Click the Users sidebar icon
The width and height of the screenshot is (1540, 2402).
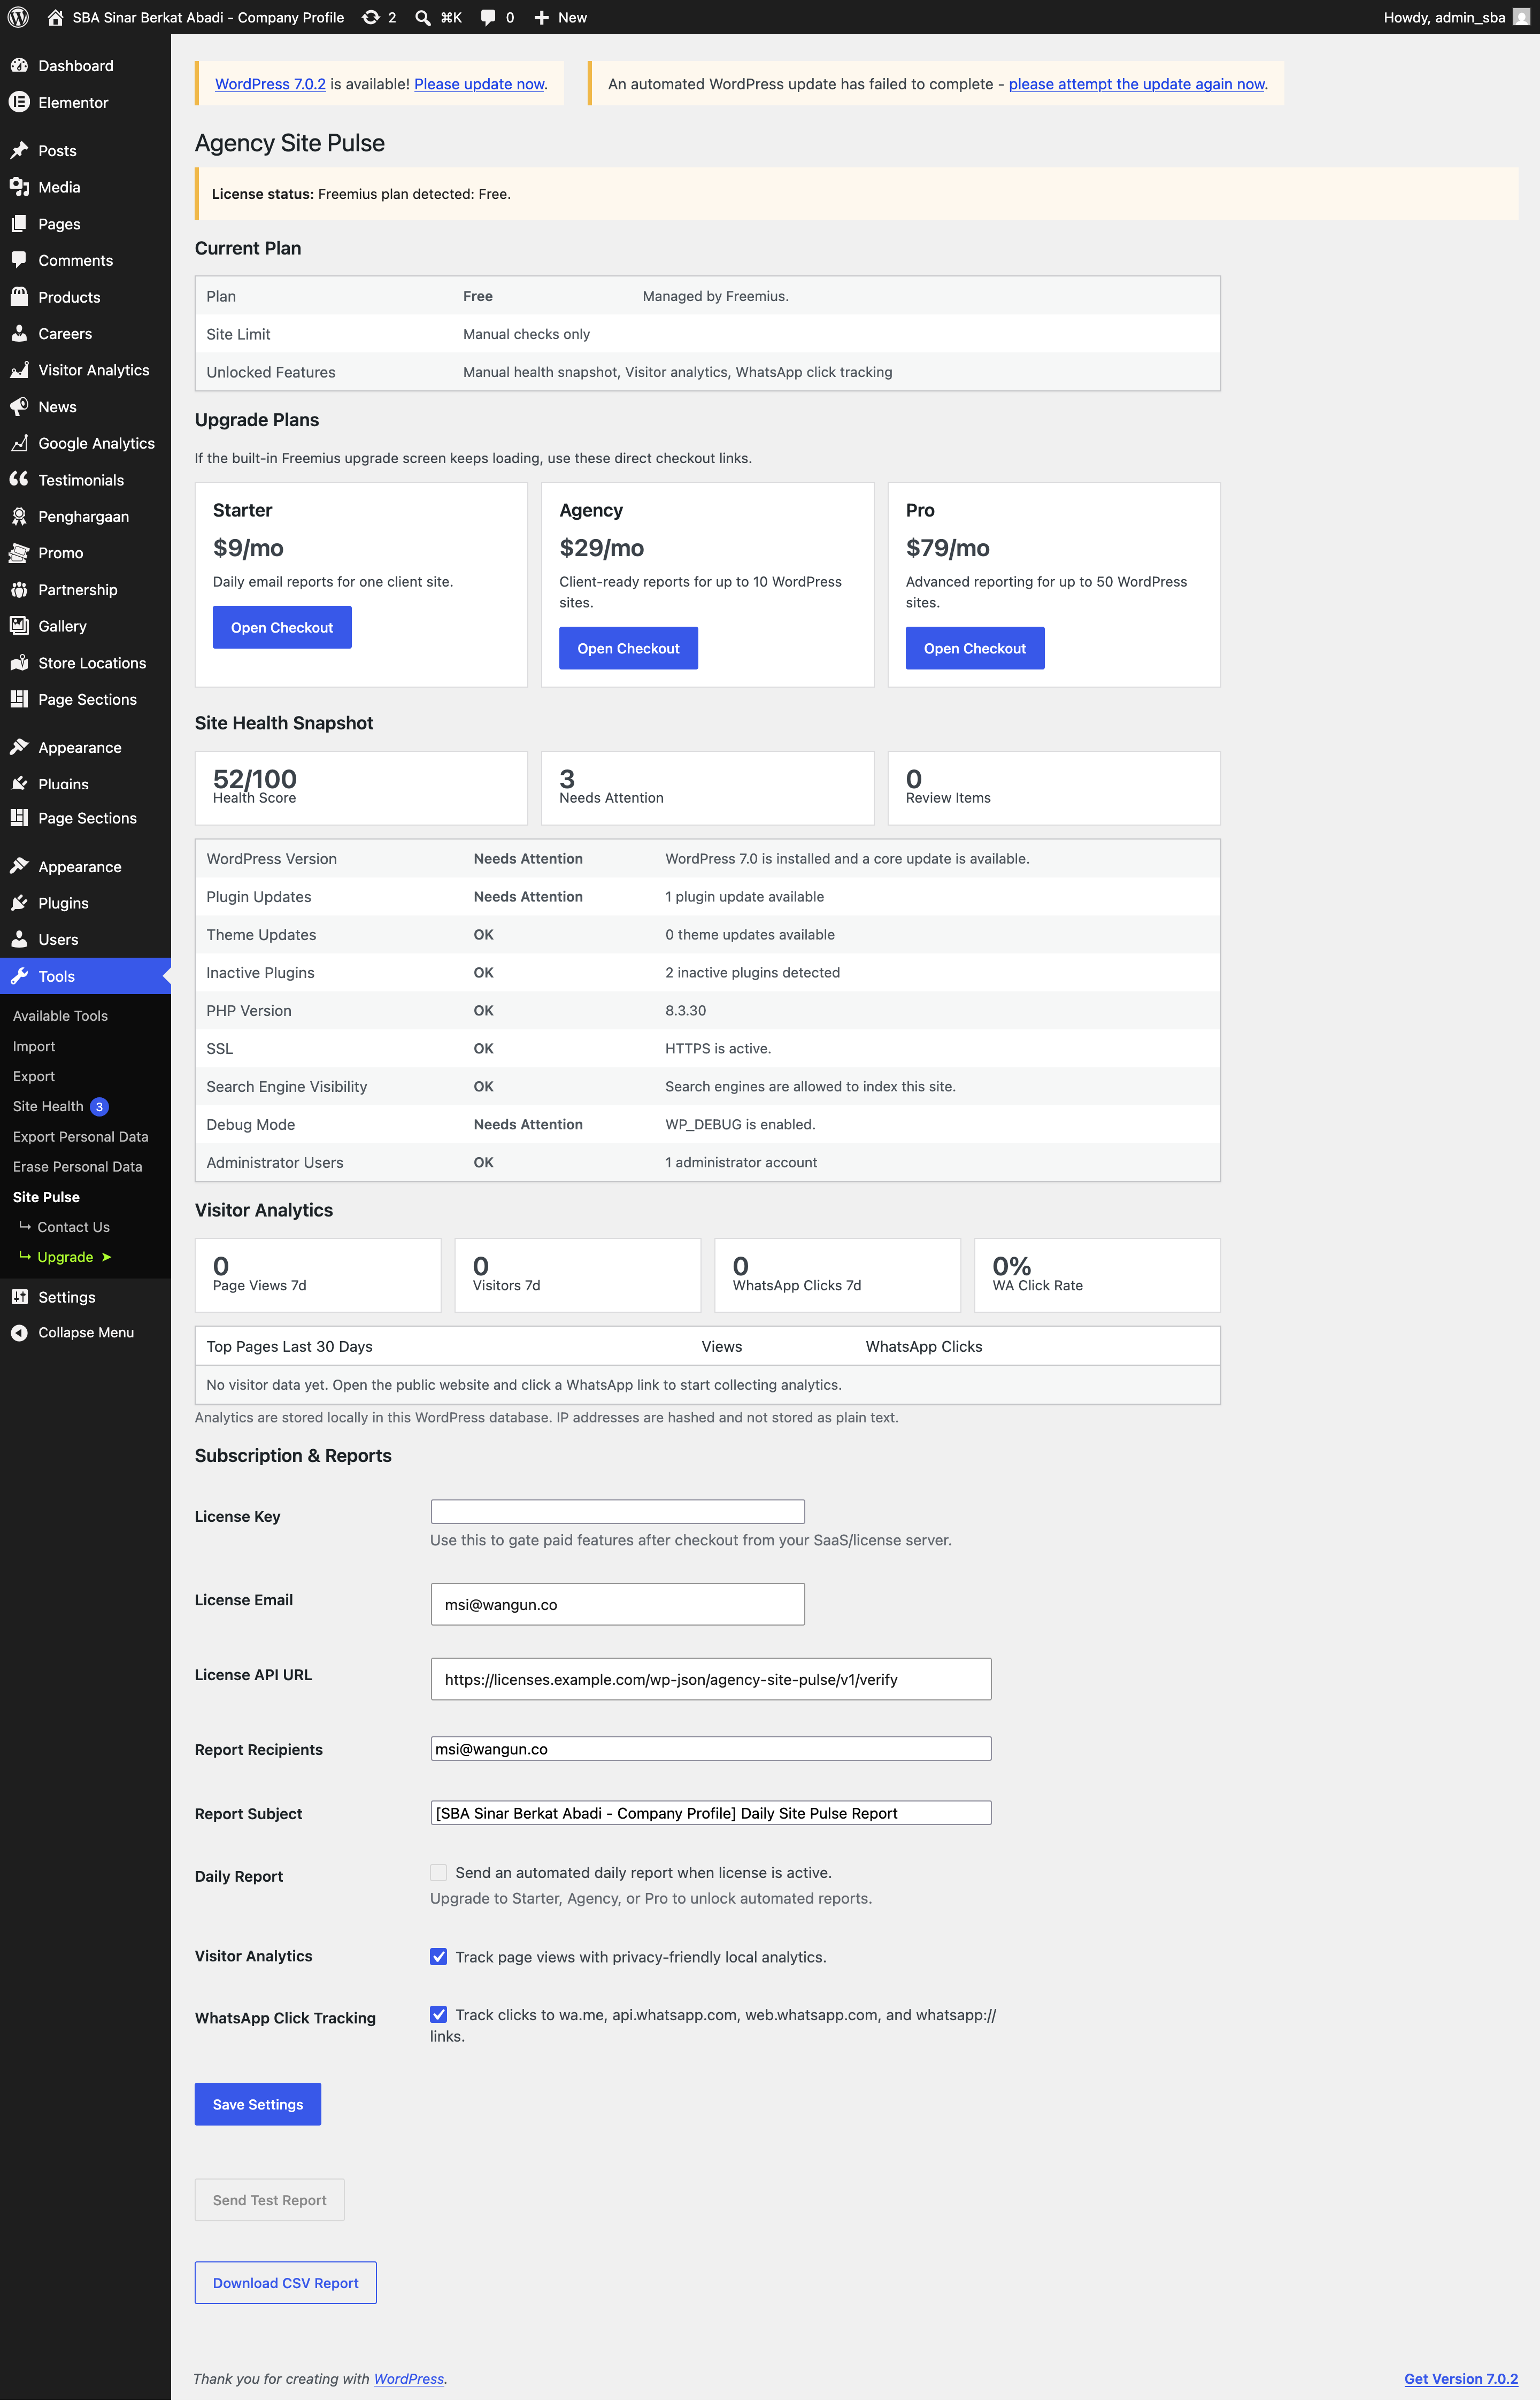pyautogui.click(x=19, y=940)
